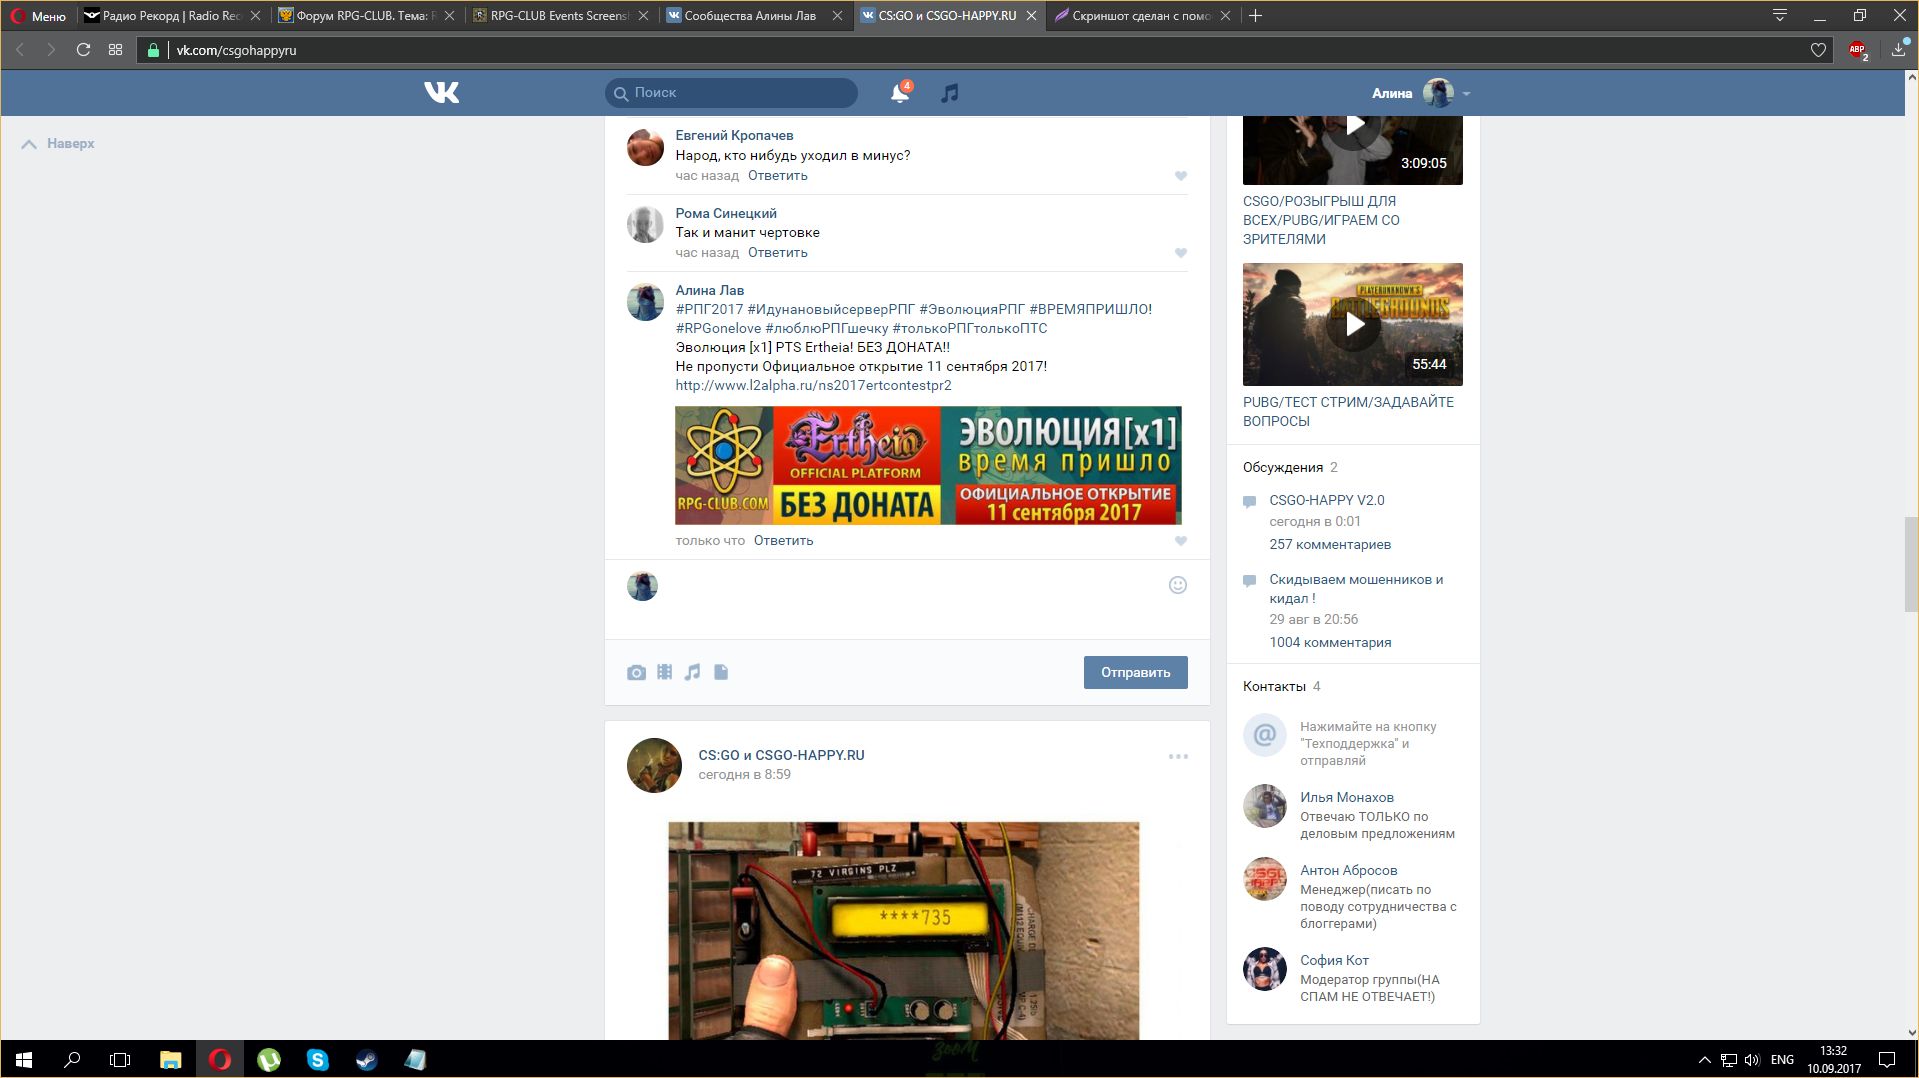The height and width of the screenshot is (1078, 1919).
Task: Expand the Алина profile dropdown
Action: click(1421, 93)
